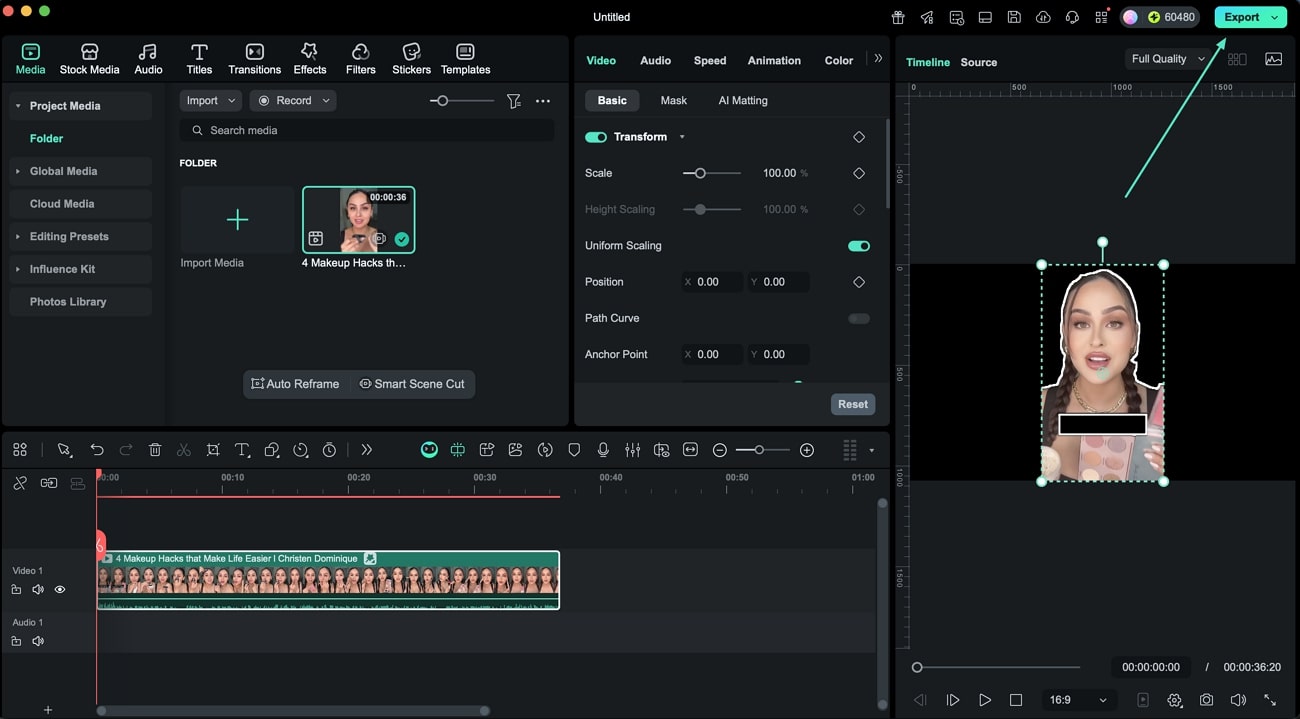The image size is (1300, 719).
Task: Open the Audio Mixer sliders icon
Action: pos(632,450)
